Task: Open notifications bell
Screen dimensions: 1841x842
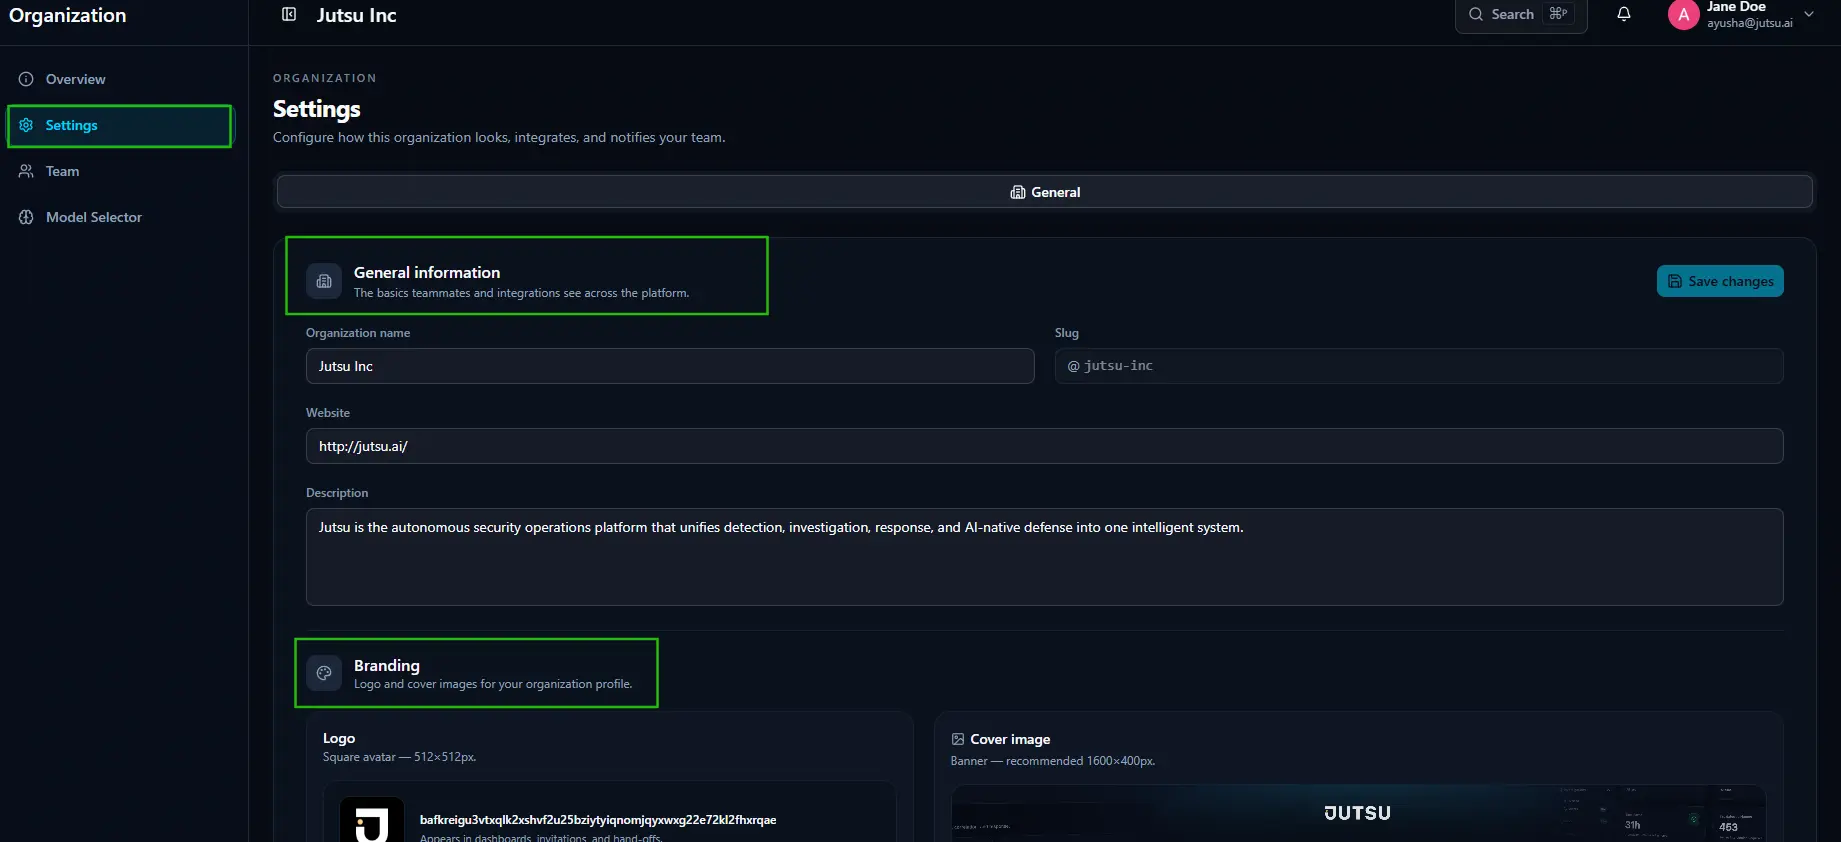Action: coord(1624,14)
